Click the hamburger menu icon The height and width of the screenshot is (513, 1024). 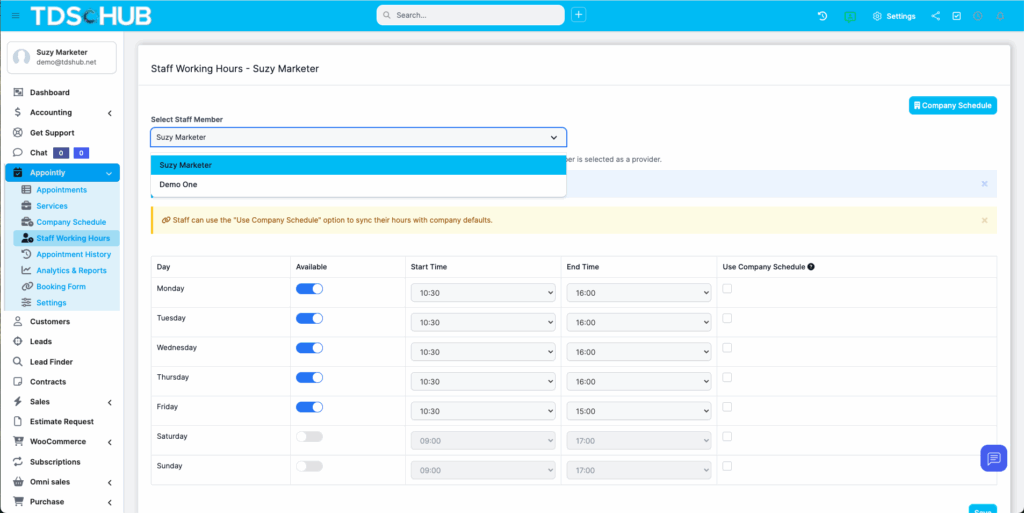[15, 16]
